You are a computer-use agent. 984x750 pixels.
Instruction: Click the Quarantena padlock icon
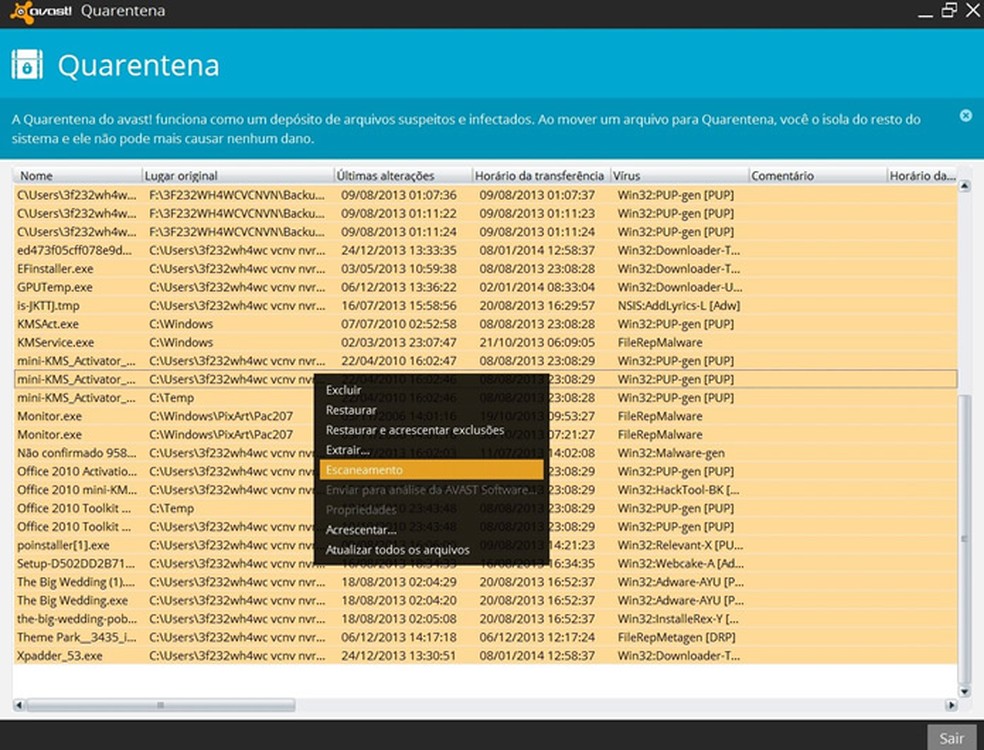coord(27,63)
